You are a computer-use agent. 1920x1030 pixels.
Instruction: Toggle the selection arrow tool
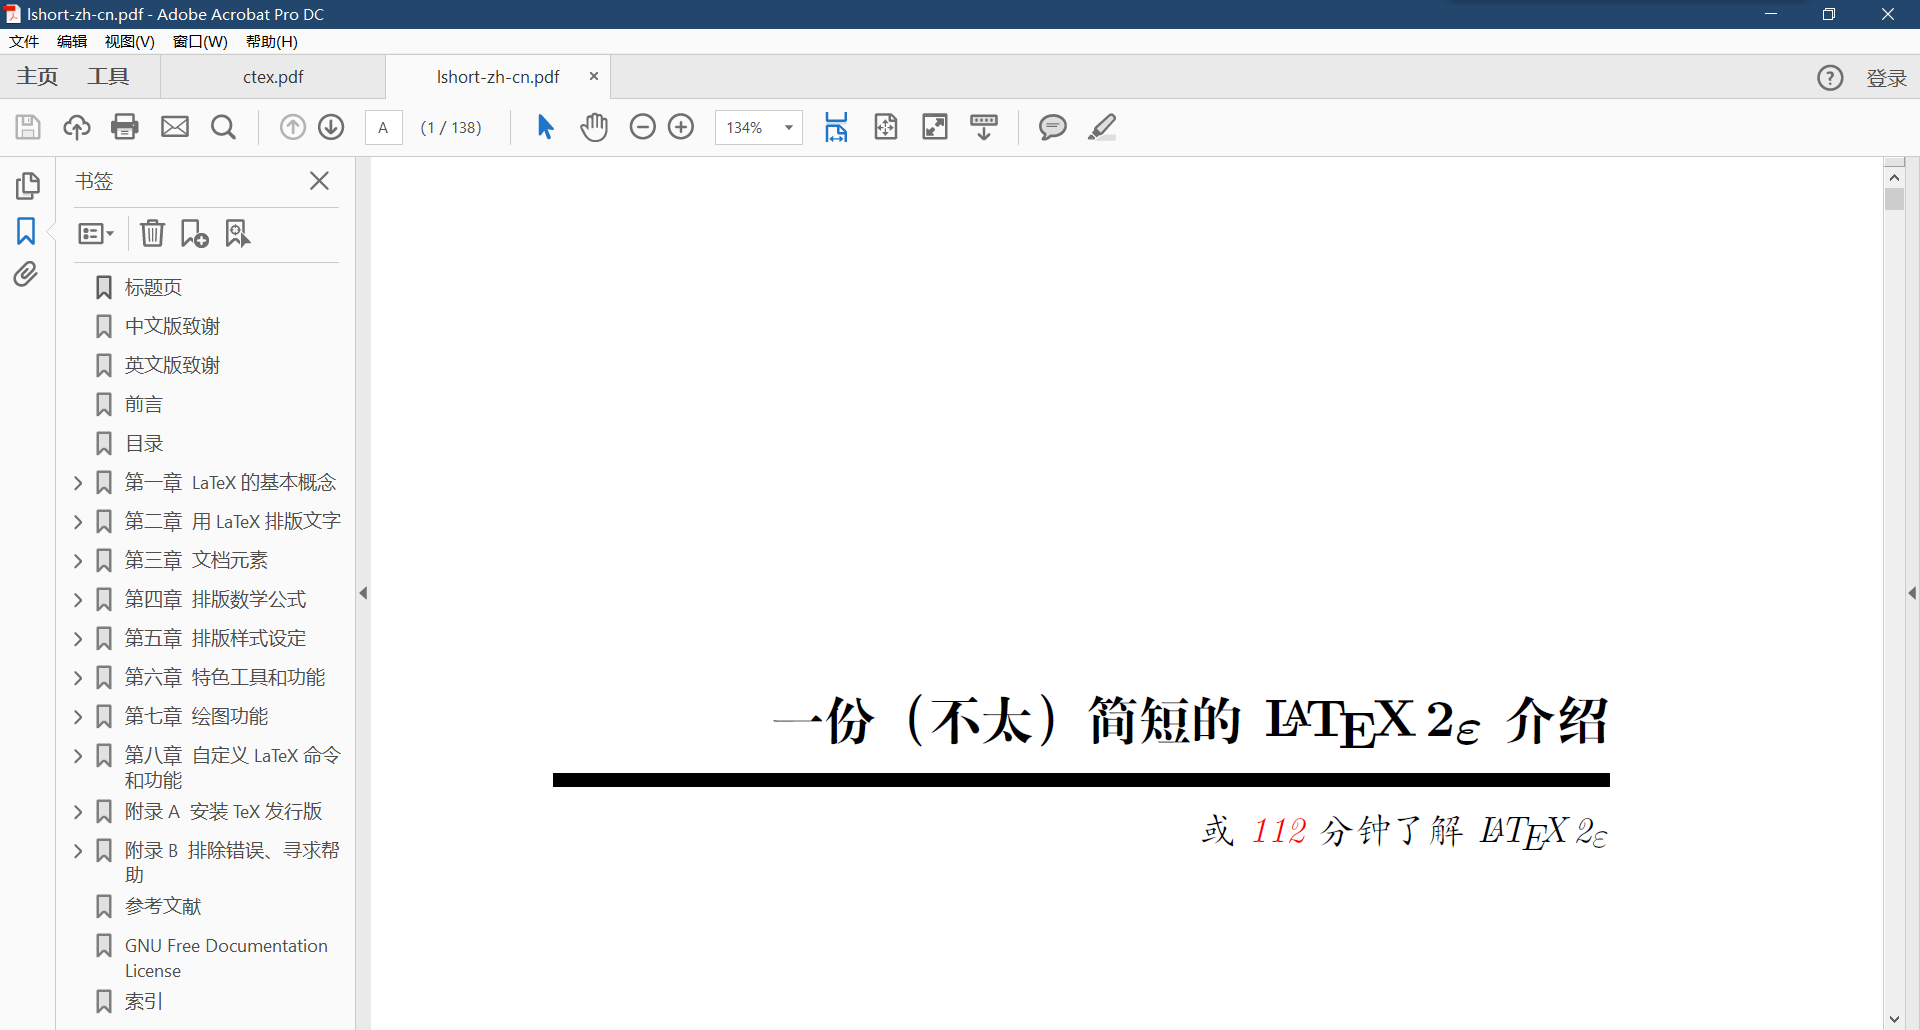545,127
